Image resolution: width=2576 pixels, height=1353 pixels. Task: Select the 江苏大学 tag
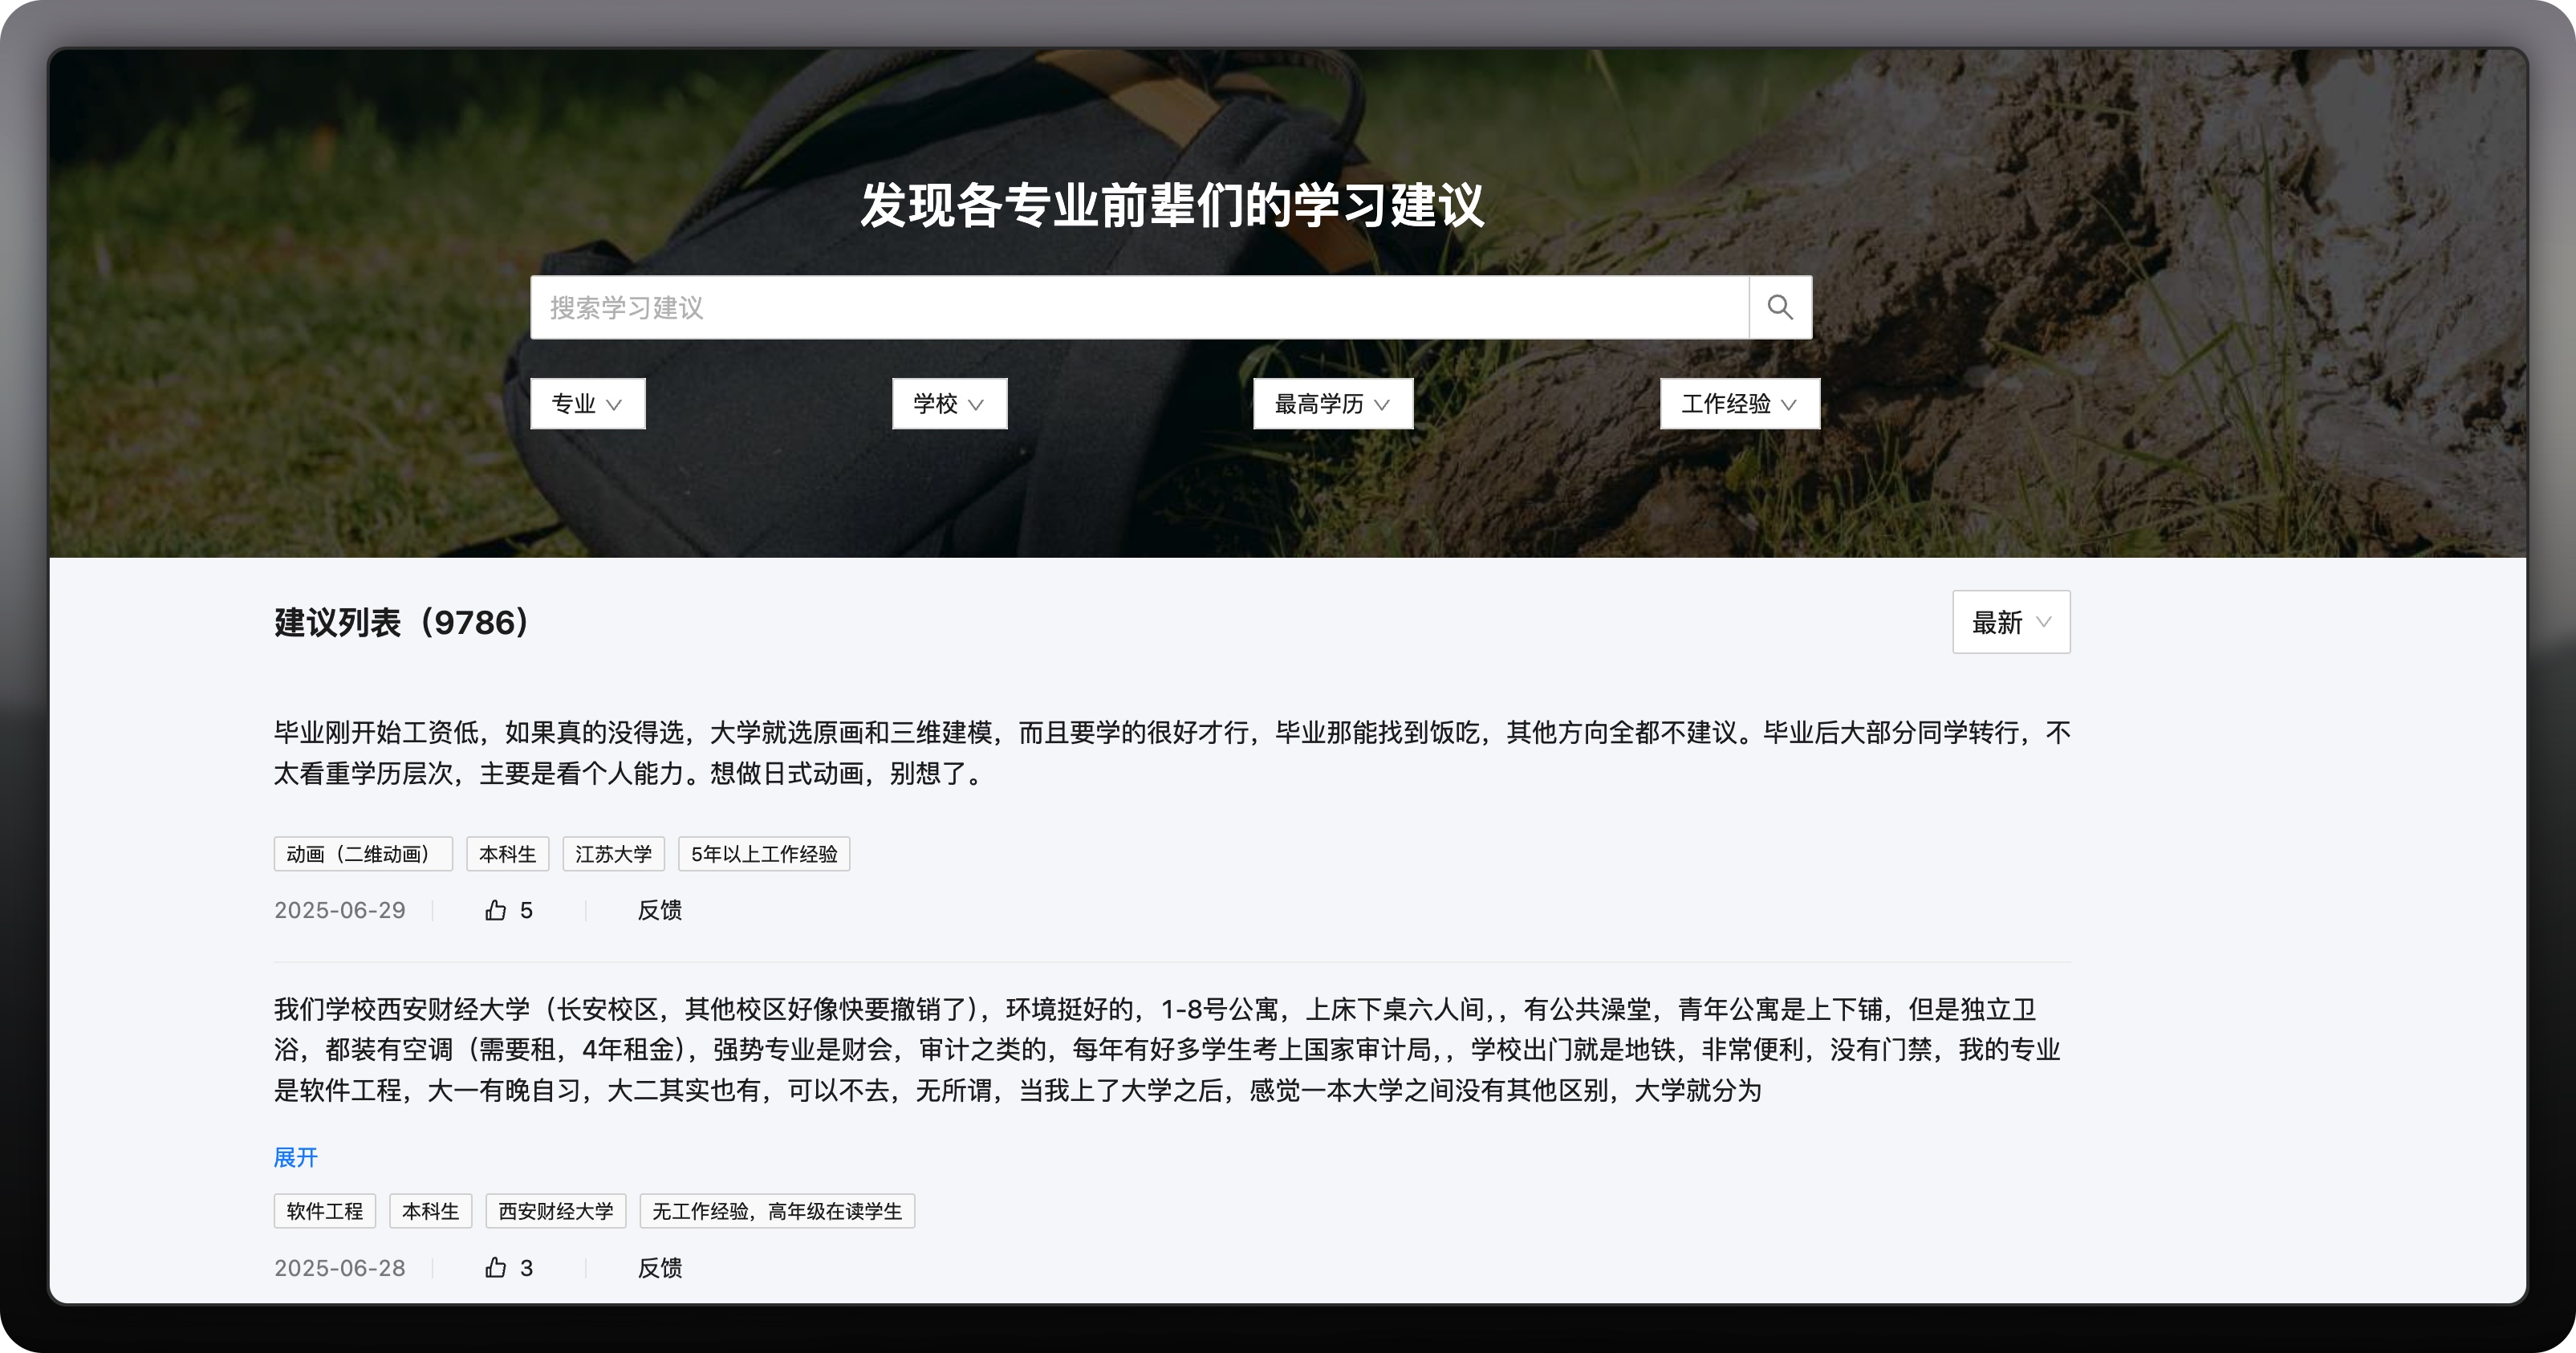click(x=613, y=854)
